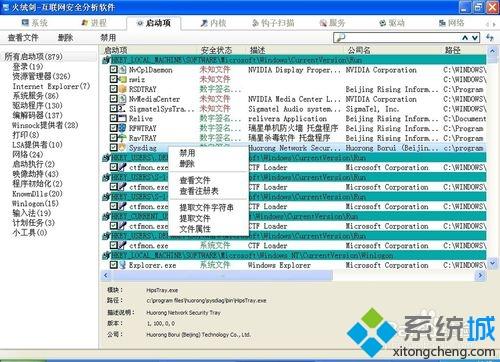
Task: Click the RavTRAY umbrella icon
Action: click(123, 138)
